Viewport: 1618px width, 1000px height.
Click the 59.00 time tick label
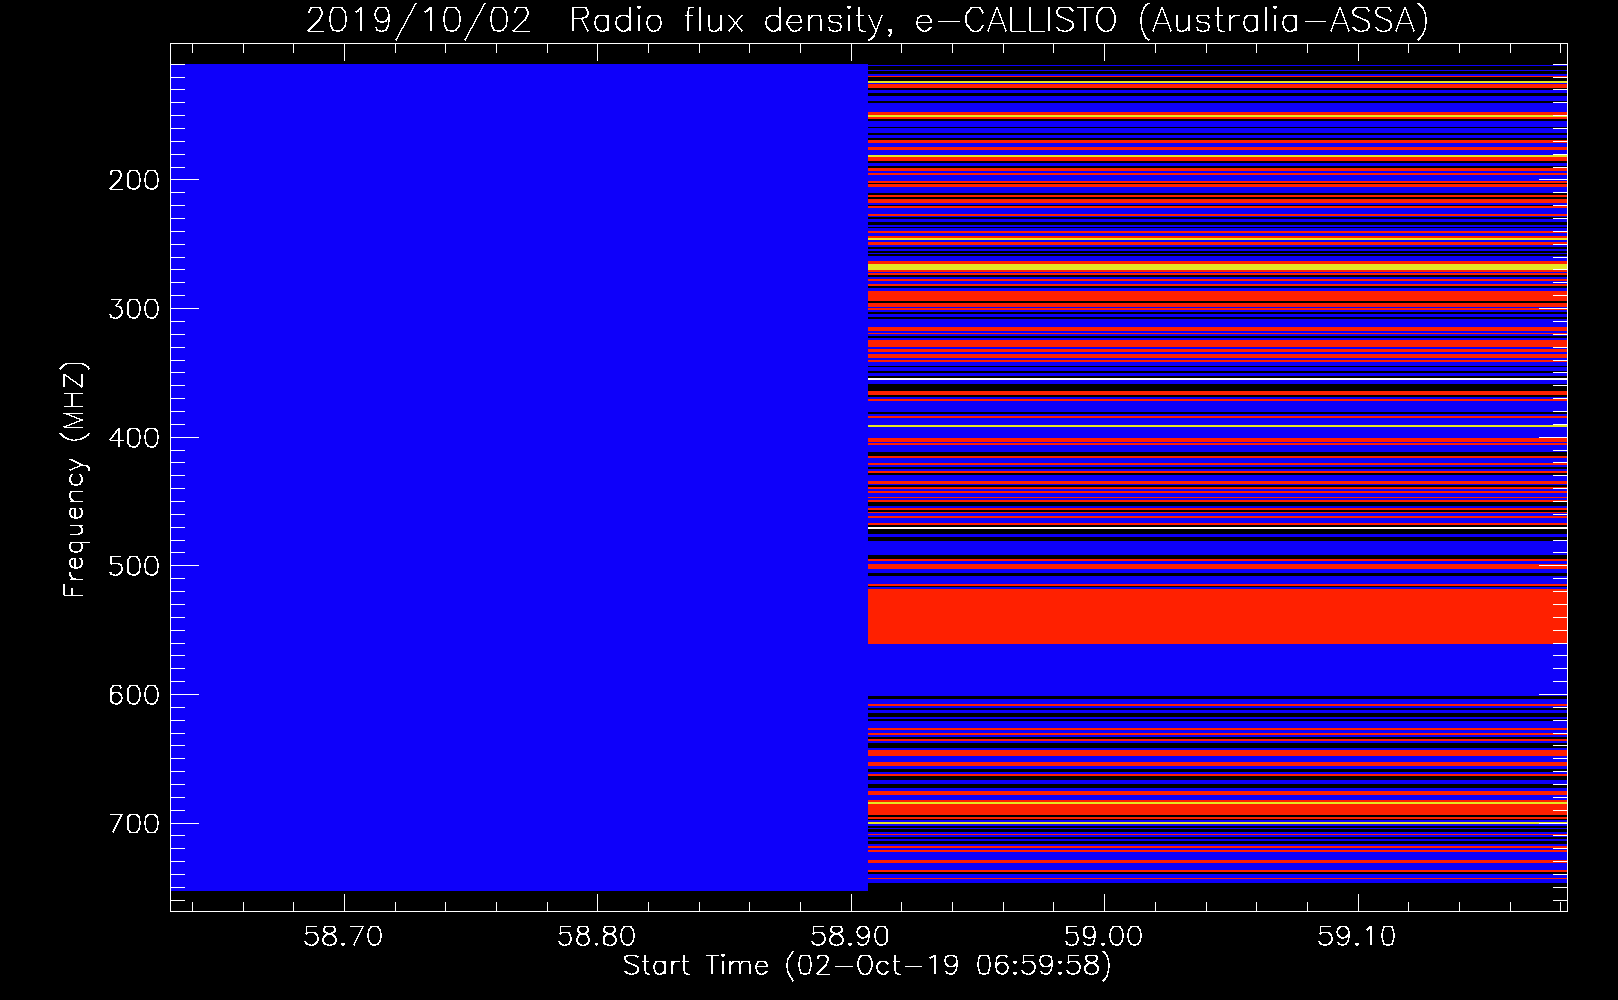[x=1104, y=936]
